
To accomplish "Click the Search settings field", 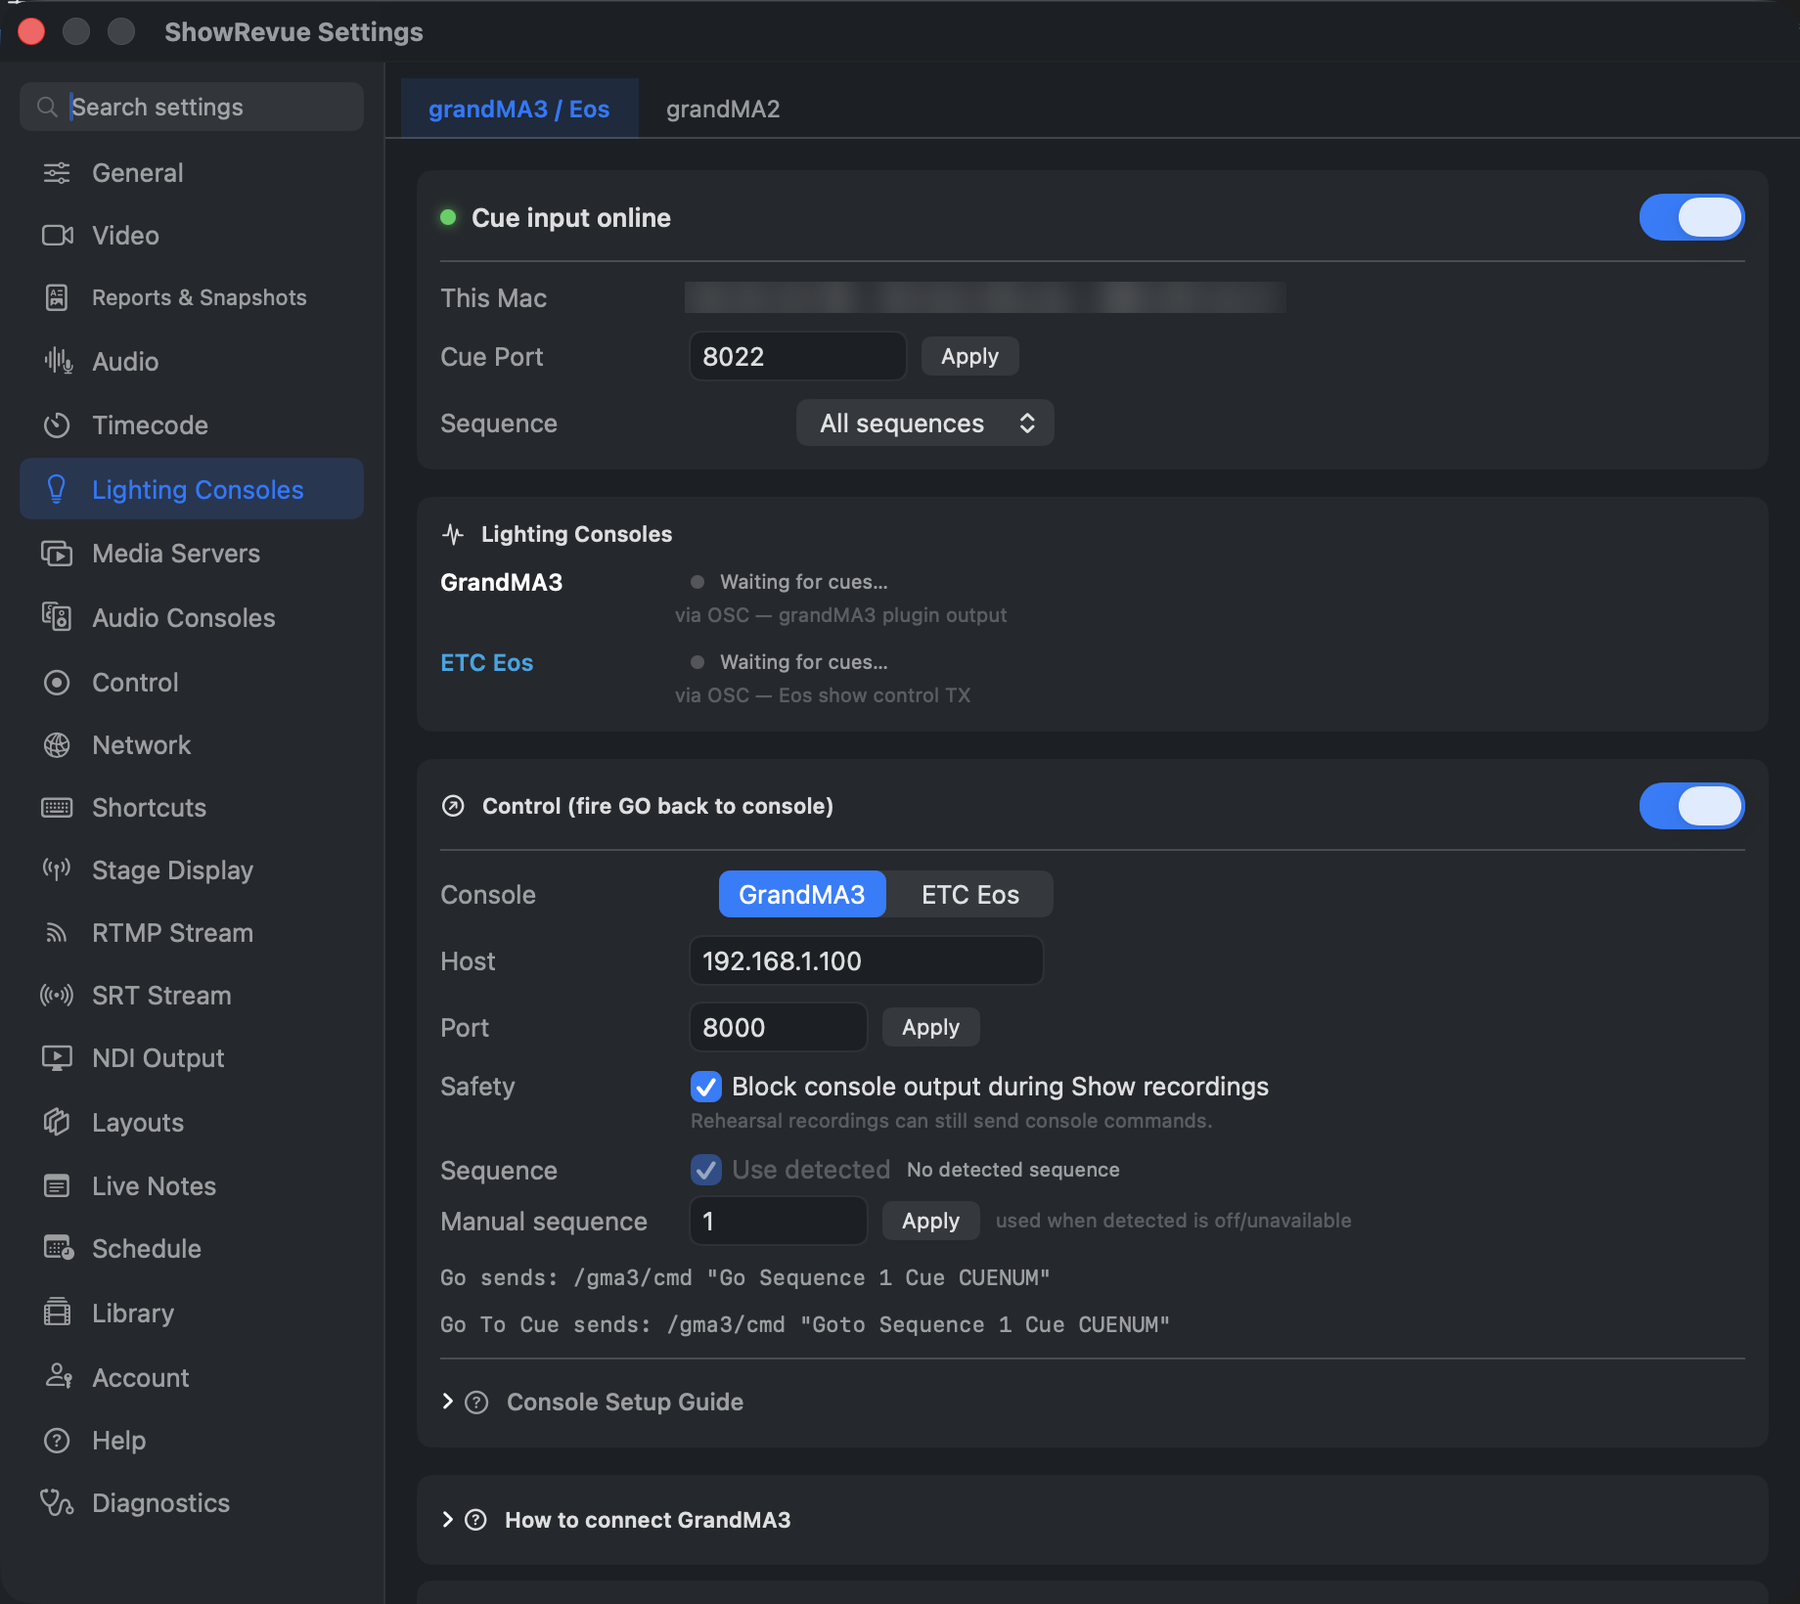I will (x=191, y=107).
